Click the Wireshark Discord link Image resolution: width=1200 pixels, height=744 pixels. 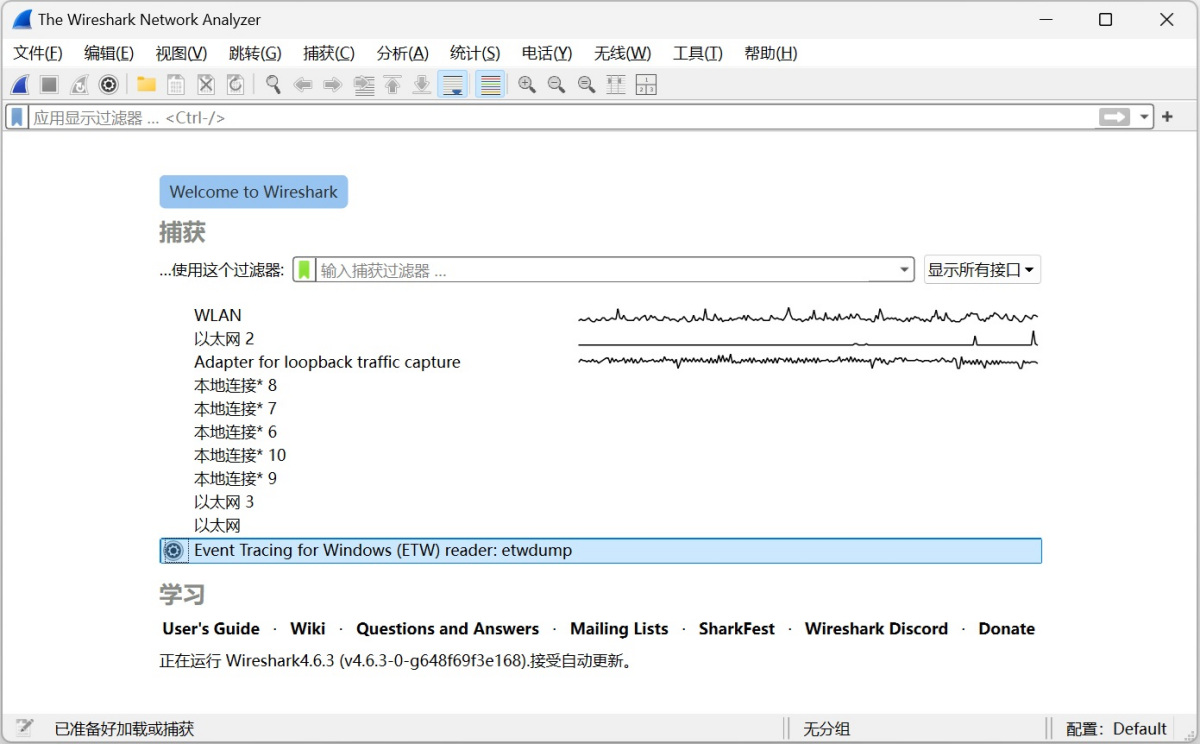876,629
